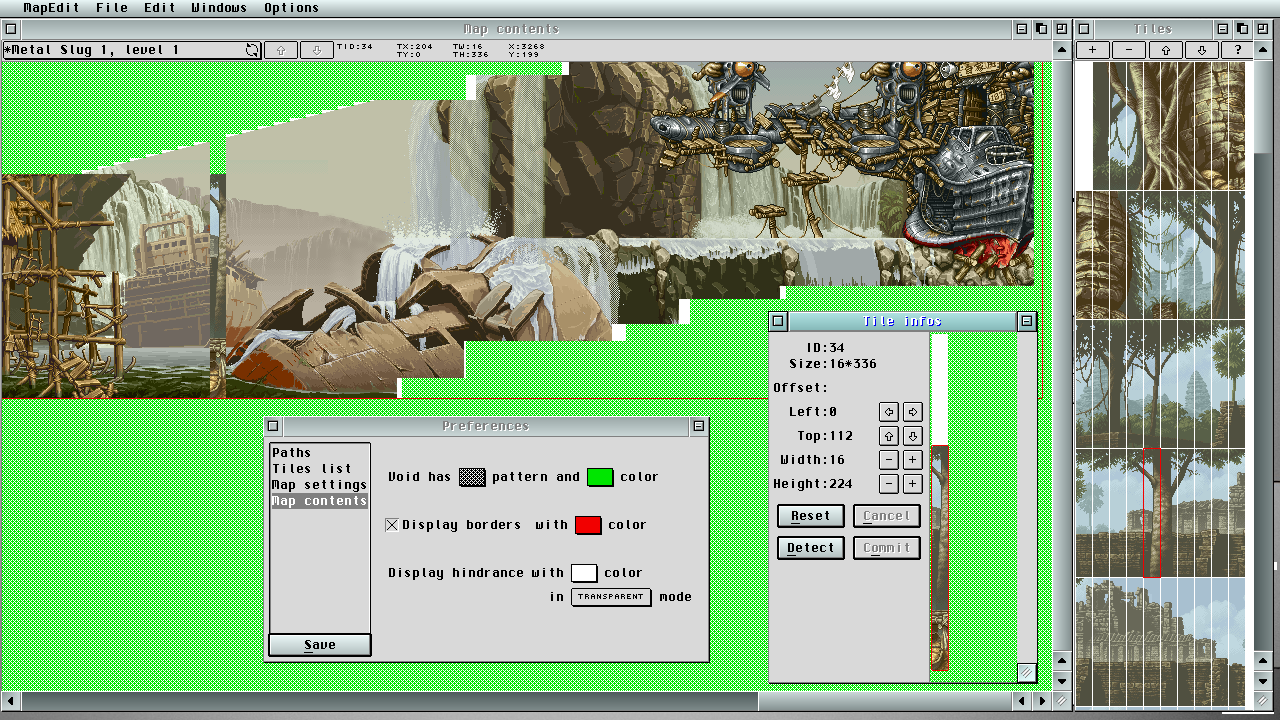Shift tile Left offset with the left arrow
This screenshot has width=1280, height=720.
[888, 412]
